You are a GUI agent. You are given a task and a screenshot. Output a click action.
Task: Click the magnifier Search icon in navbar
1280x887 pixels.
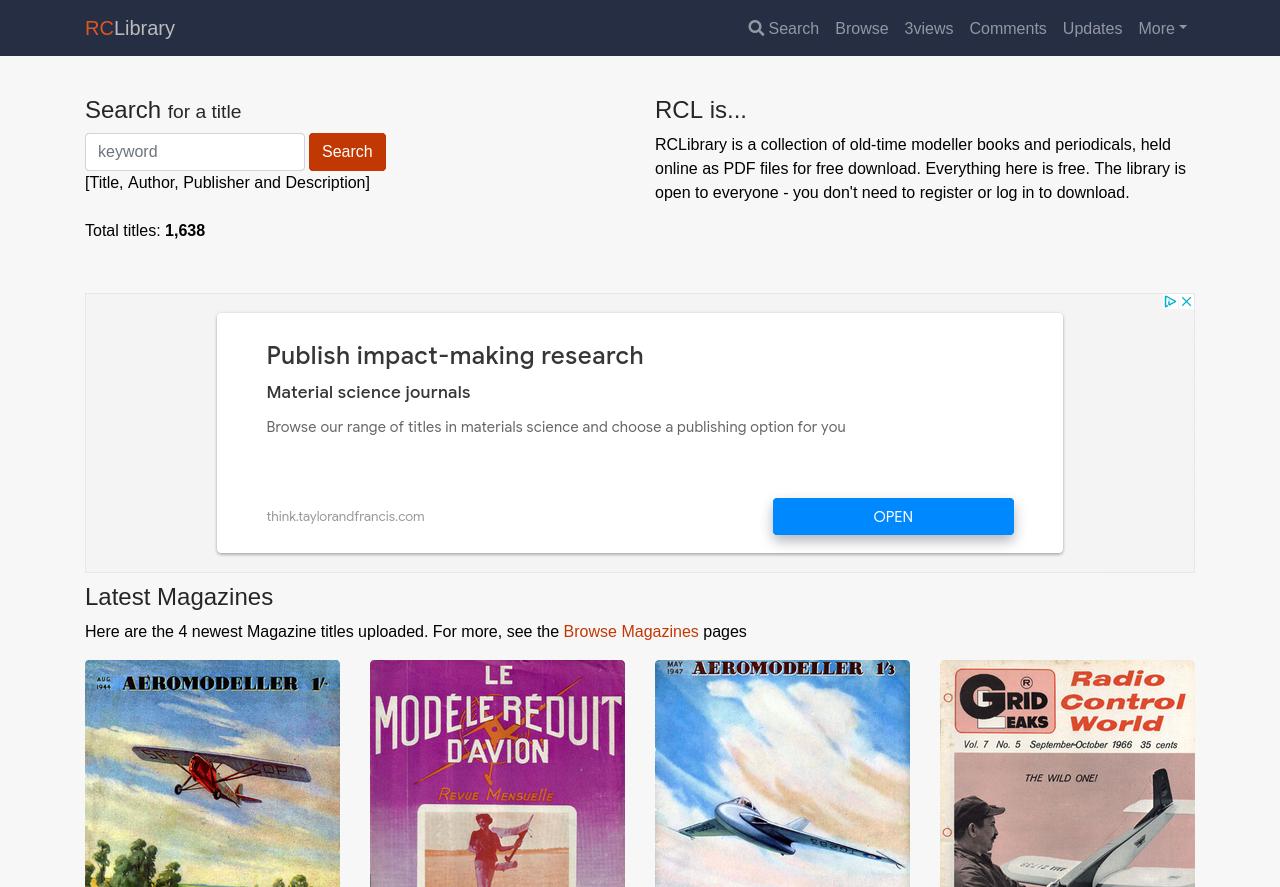pyautogui.click(x=756, y=28)
